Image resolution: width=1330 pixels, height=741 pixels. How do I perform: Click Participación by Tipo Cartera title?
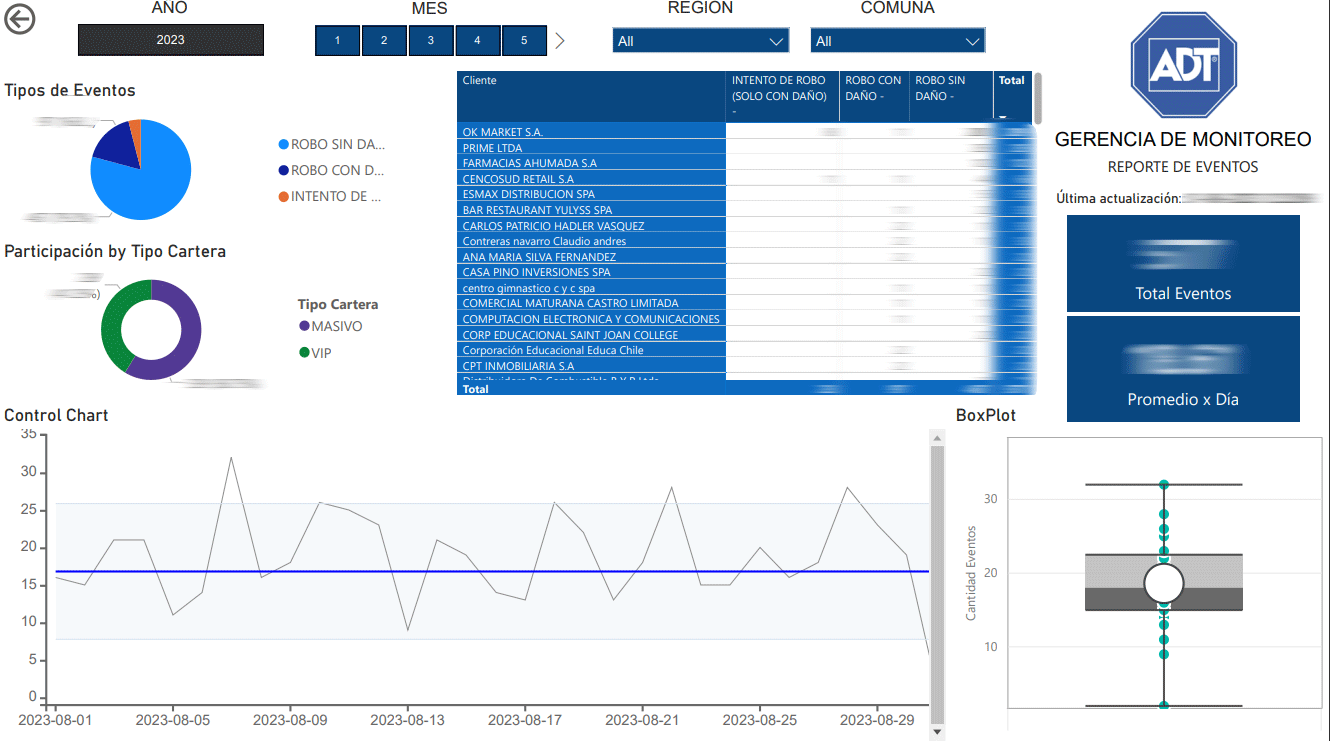click(115, 251)
